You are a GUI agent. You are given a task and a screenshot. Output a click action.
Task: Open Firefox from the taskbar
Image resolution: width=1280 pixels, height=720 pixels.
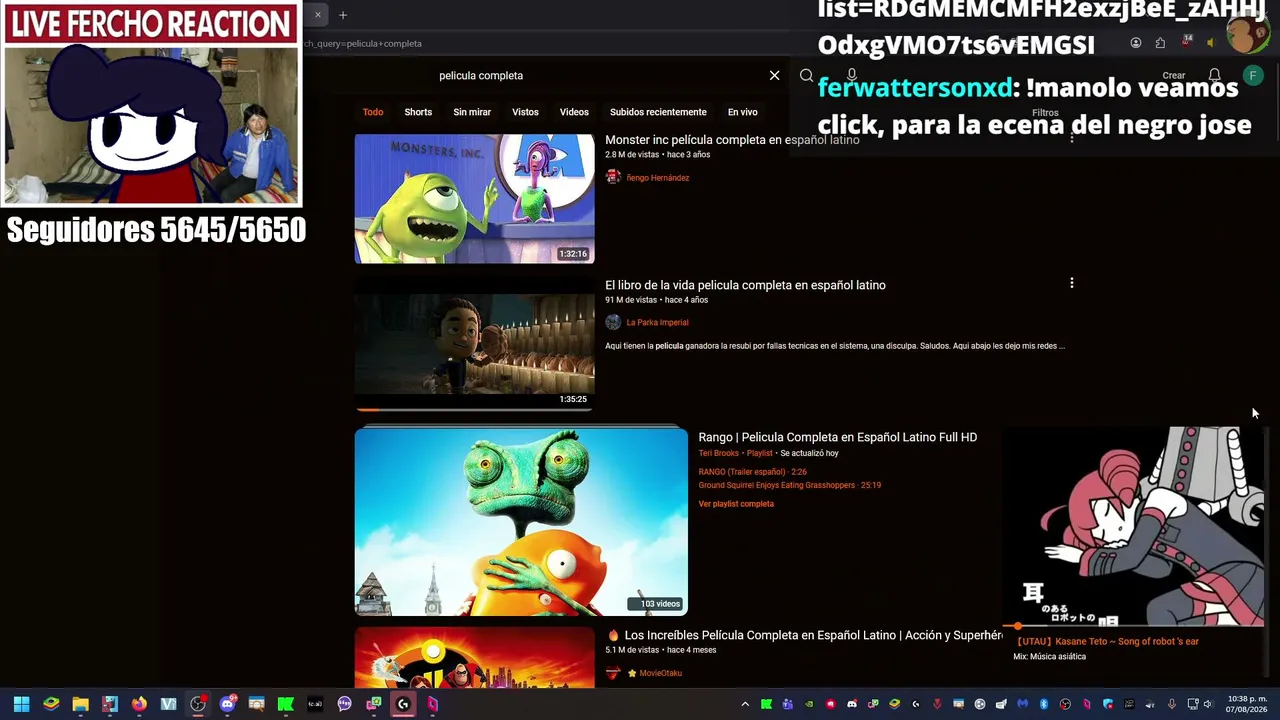pos(139,704)
